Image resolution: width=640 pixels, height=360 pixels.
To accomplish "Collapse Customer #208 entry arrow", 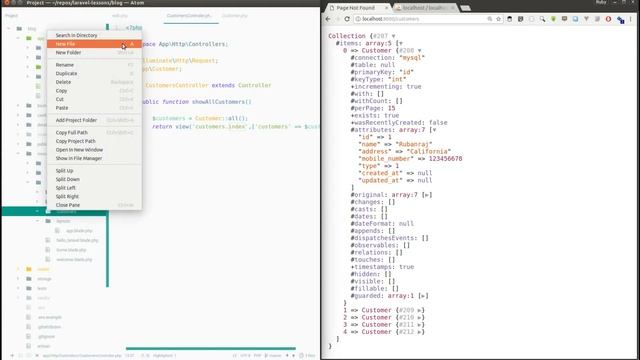I will [419, 51].
